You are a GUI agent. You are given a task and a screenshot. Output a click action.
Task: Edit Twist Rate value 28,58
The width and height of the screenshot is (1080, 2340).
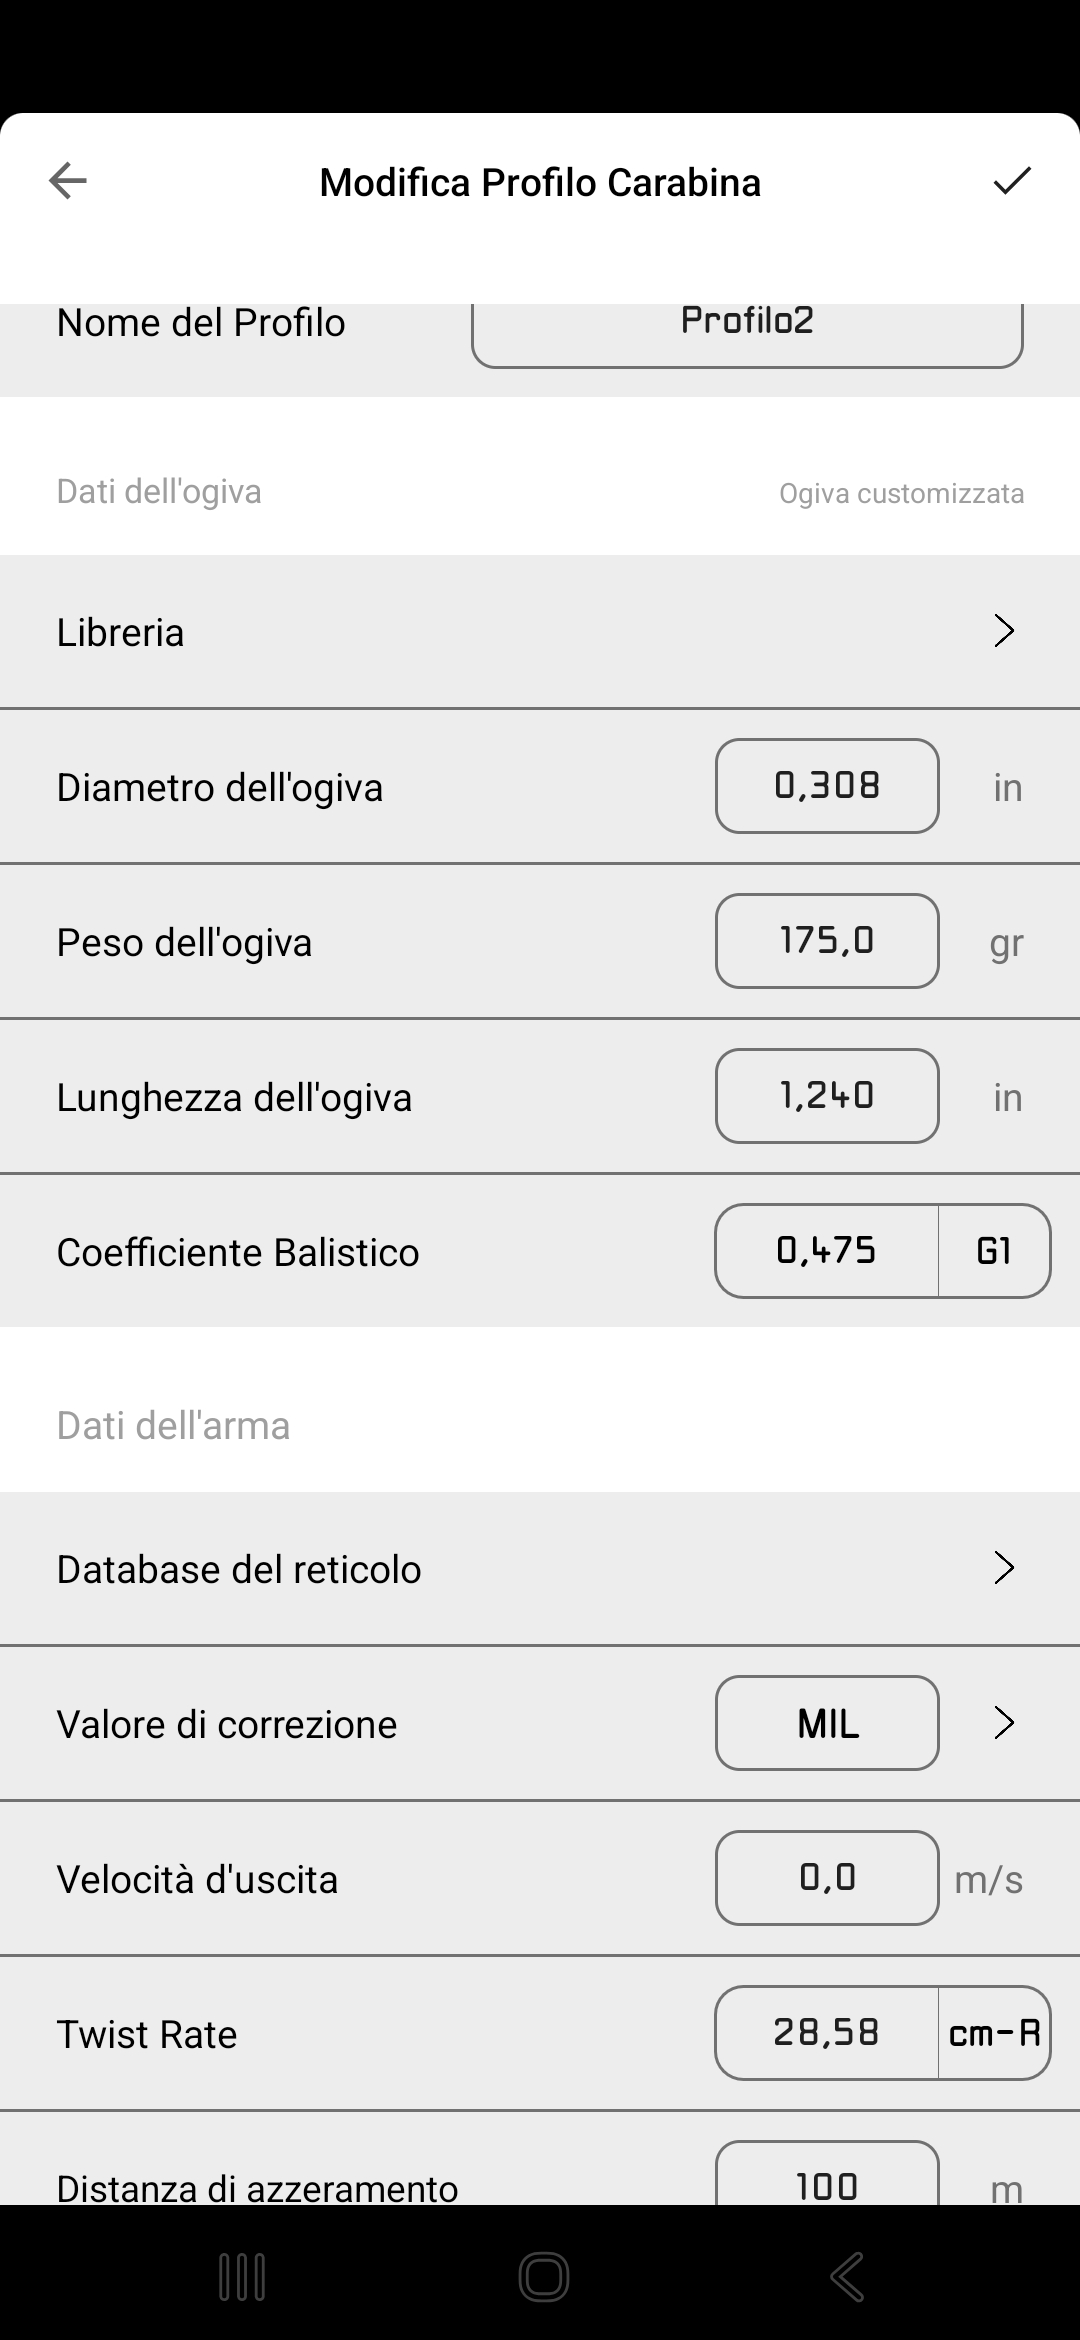827,2033
